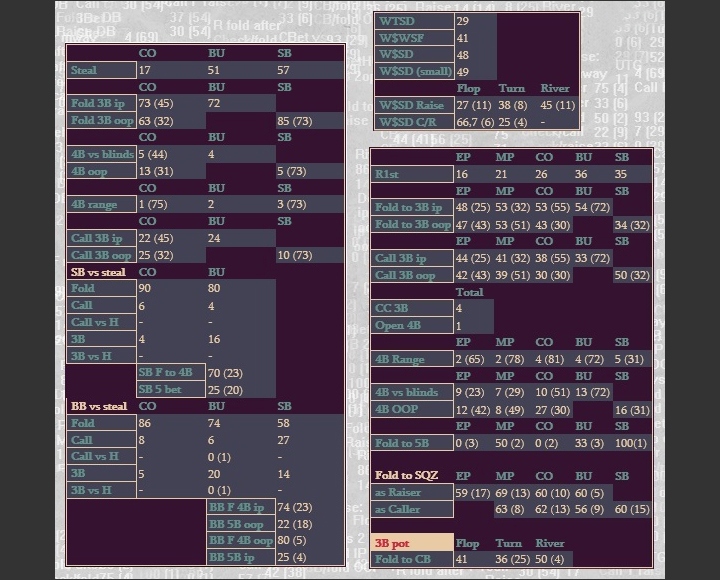This screenshot has height=580, width=720.
Task: Select the as Caller squeeze label
Action: tap(411, 509)
